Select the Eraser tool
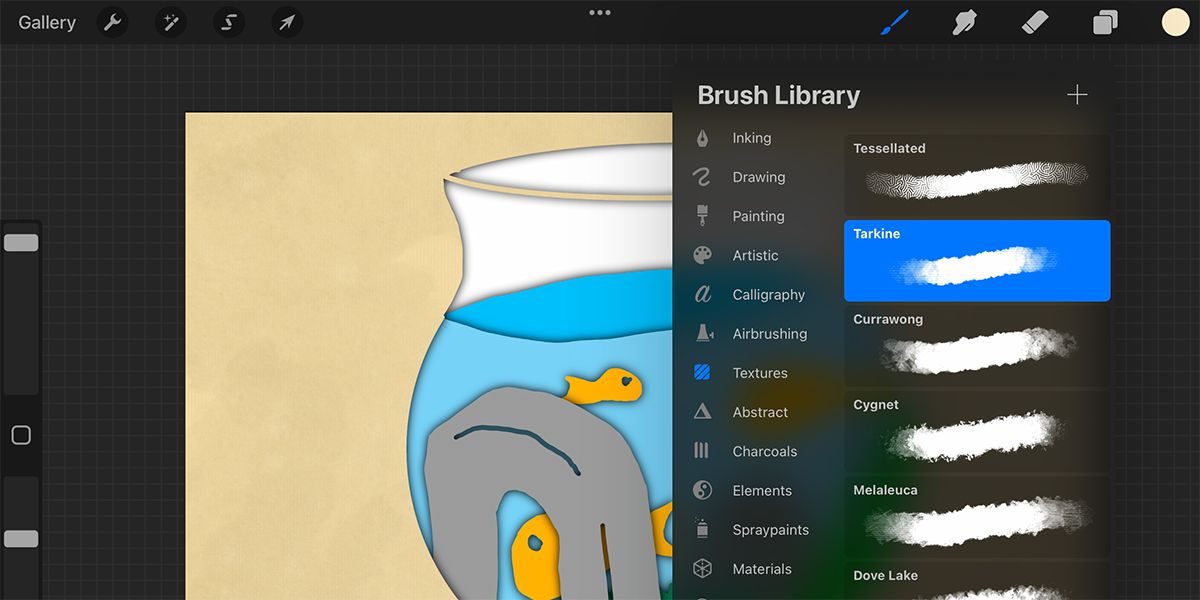Screen dimensions: 1200x600 coord(1034,22)
